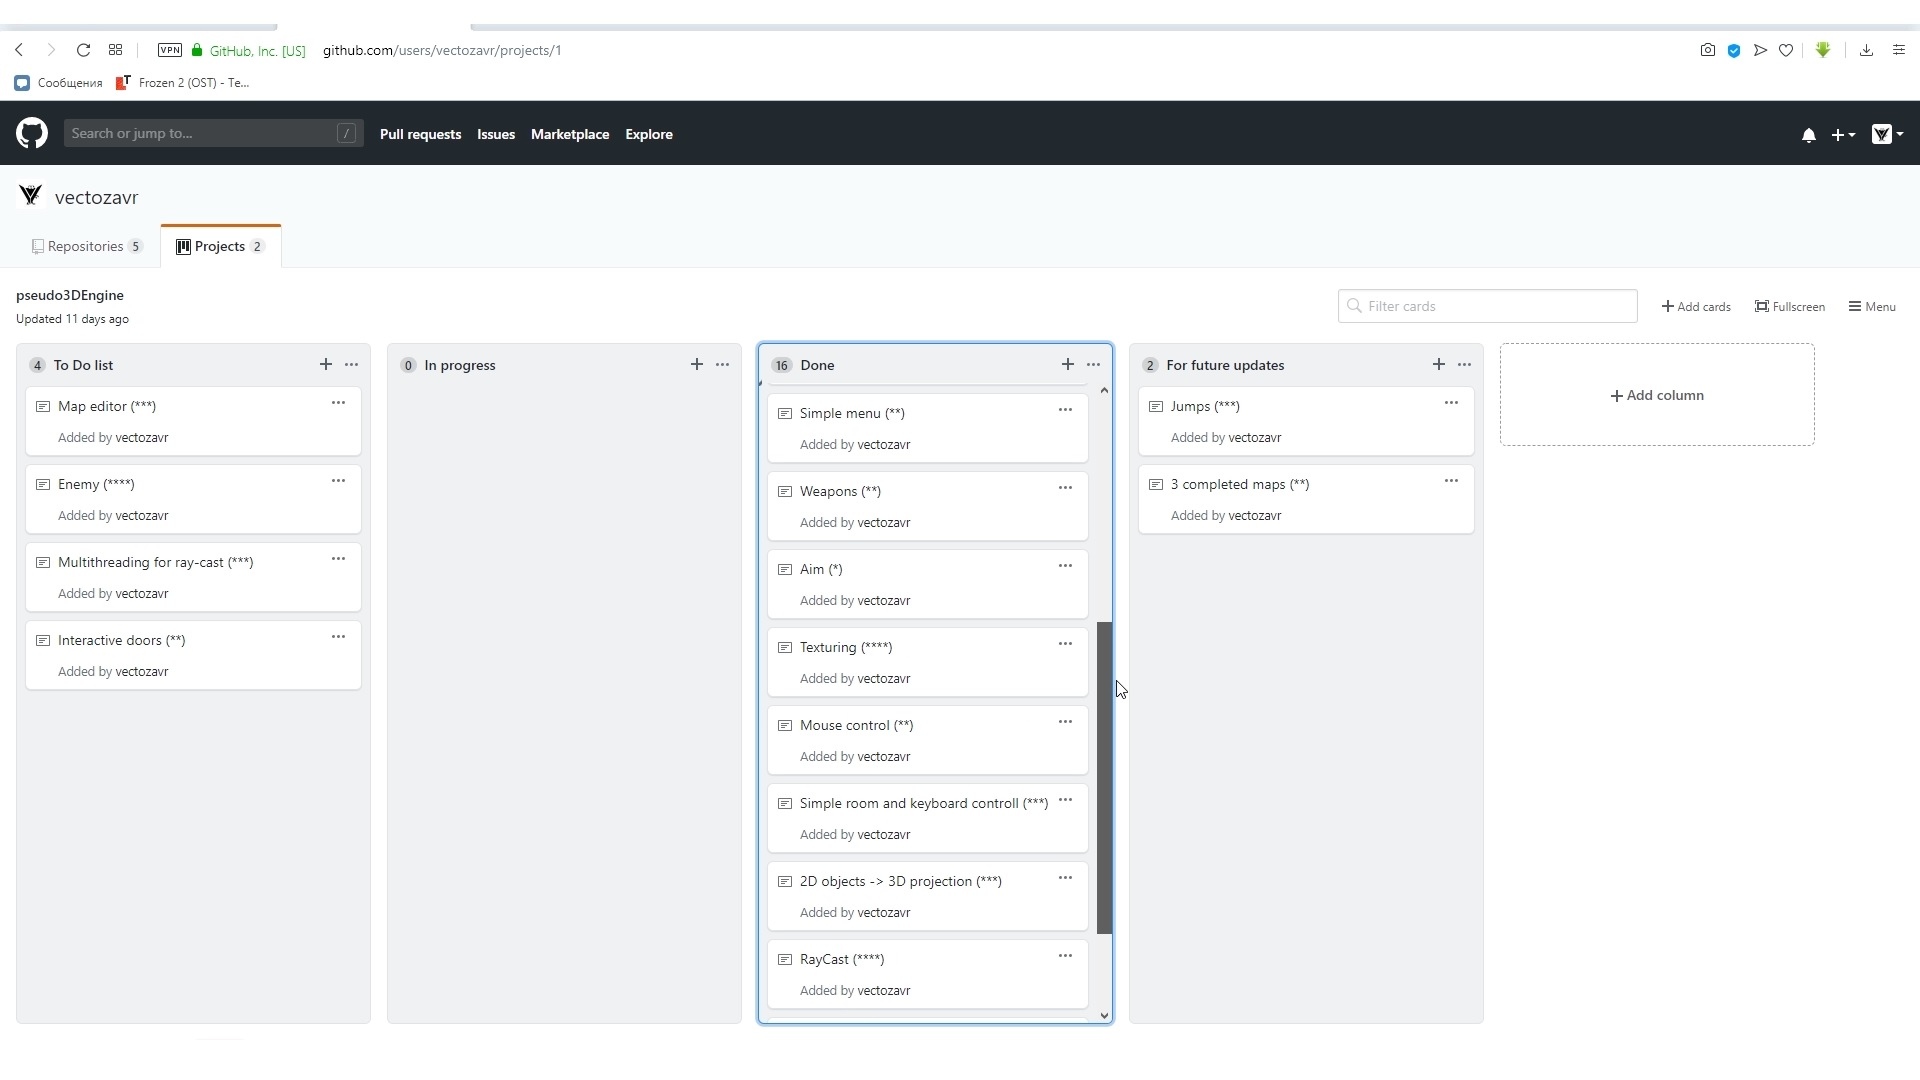Click Done column scroll down arrow
The image size is (1920, 1080).
click(x=1104, y=1015)
